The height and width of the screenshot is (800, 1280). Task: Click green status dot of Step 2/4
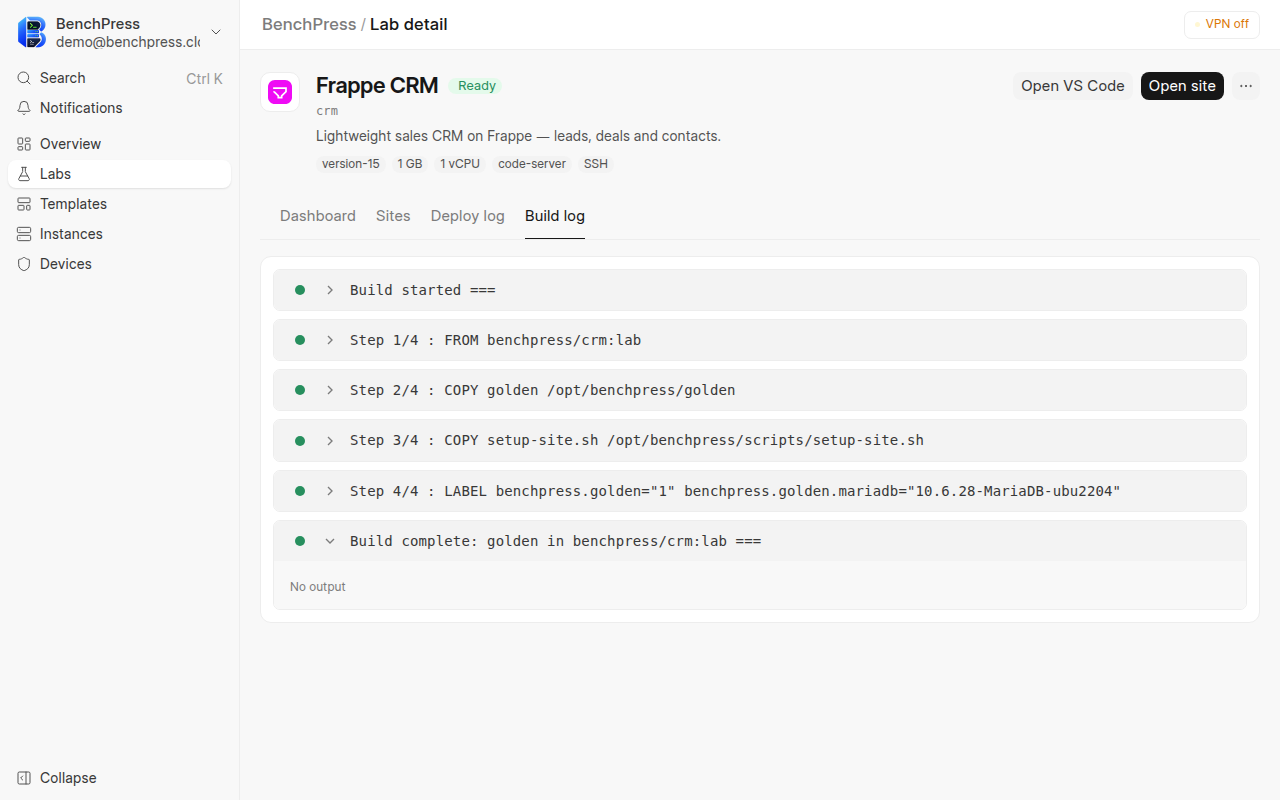click(x=300, y=390)
